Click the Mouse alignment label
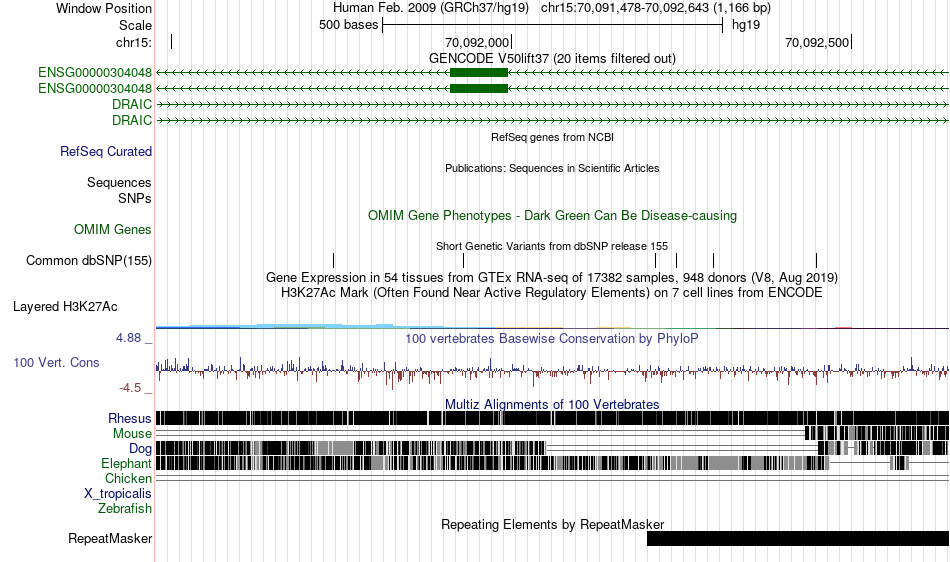 point(132,434)
